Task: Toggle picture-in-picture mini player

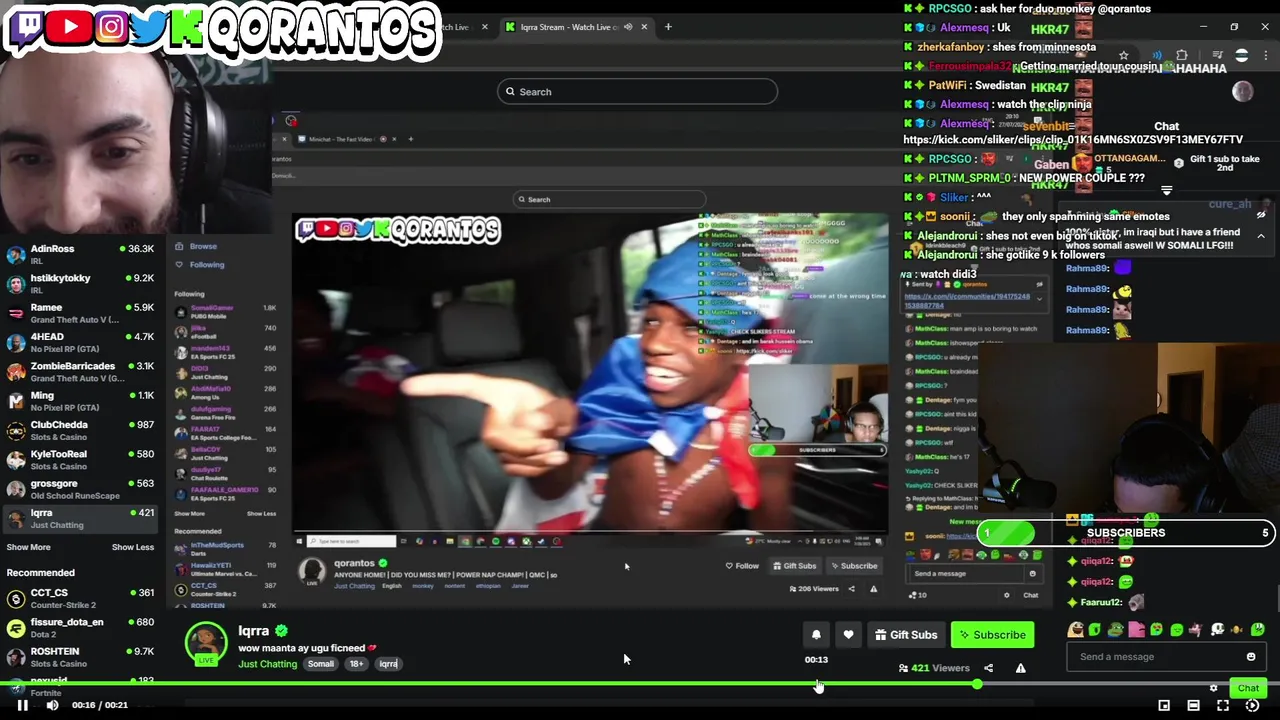Action: (1164, 705)
